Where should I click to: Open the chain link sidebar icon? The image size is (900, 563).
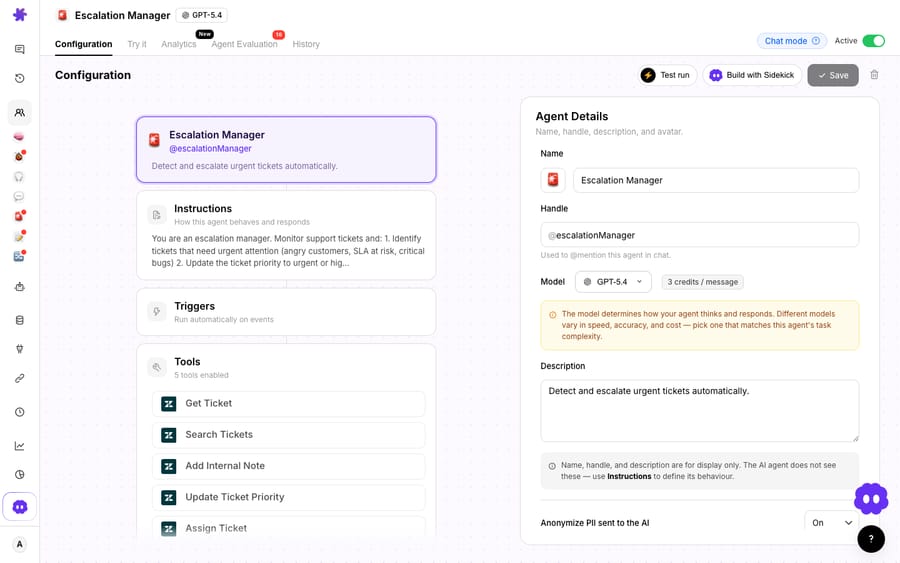pos(20,378)
